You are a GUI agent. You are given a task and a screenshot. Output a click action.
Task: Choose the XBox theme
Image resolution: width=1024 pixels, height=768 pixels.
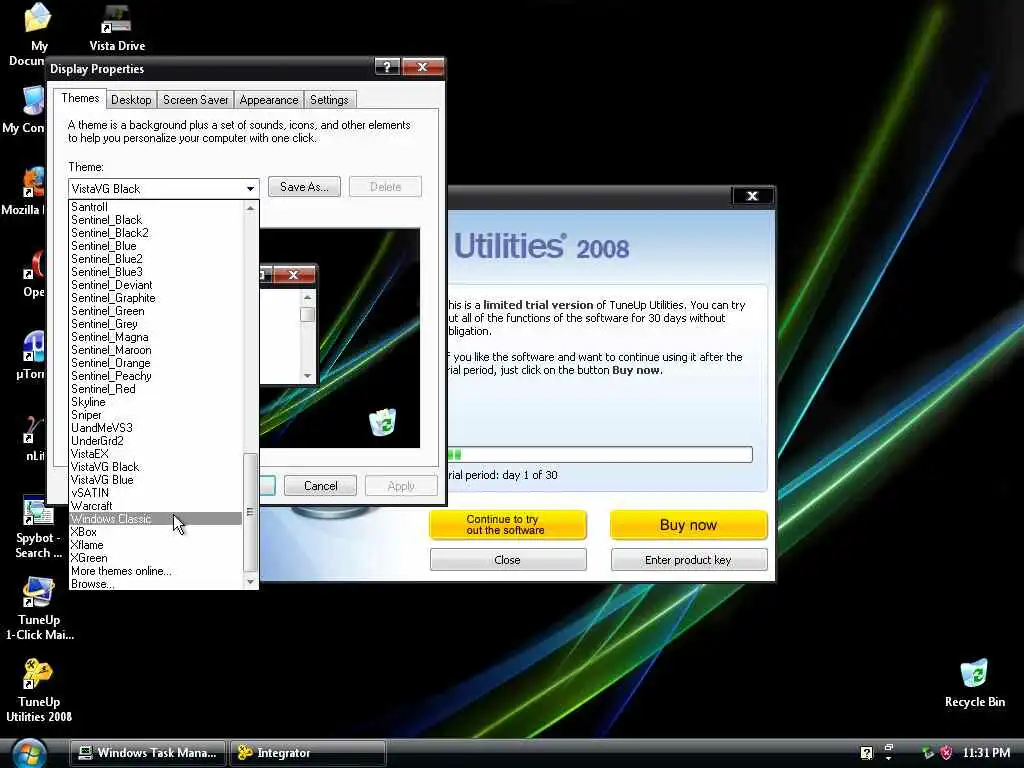155,532
